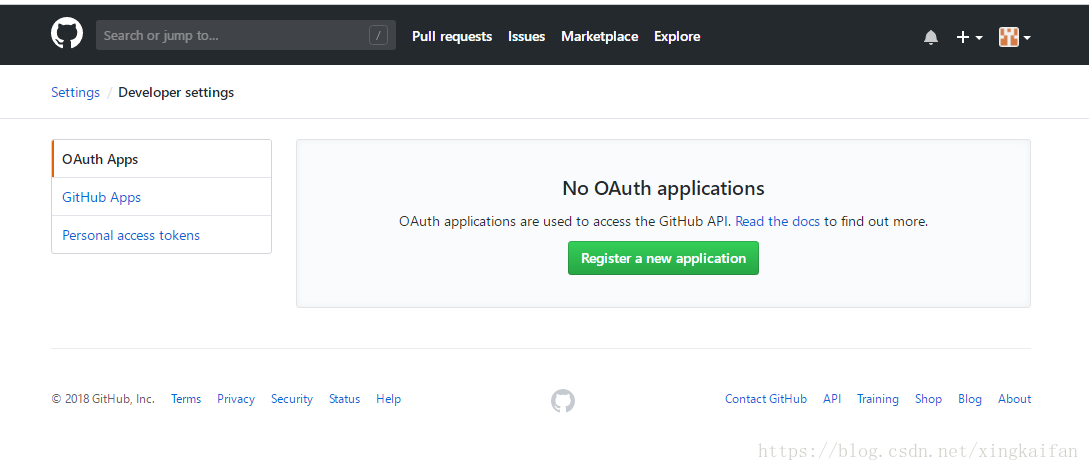Open the notifications bell

pyautogui.click(x=931, y=37)
